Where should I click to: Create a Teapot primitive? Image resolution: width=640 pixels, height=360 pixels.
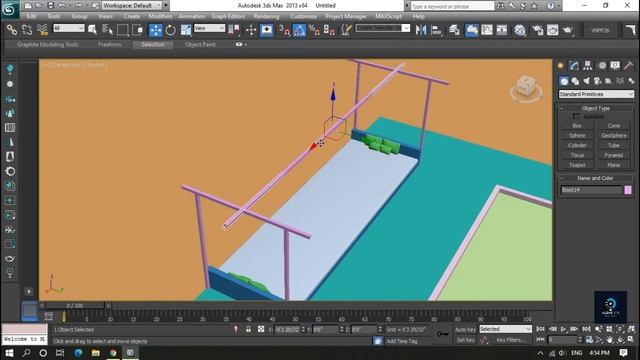tap(577, 165)
